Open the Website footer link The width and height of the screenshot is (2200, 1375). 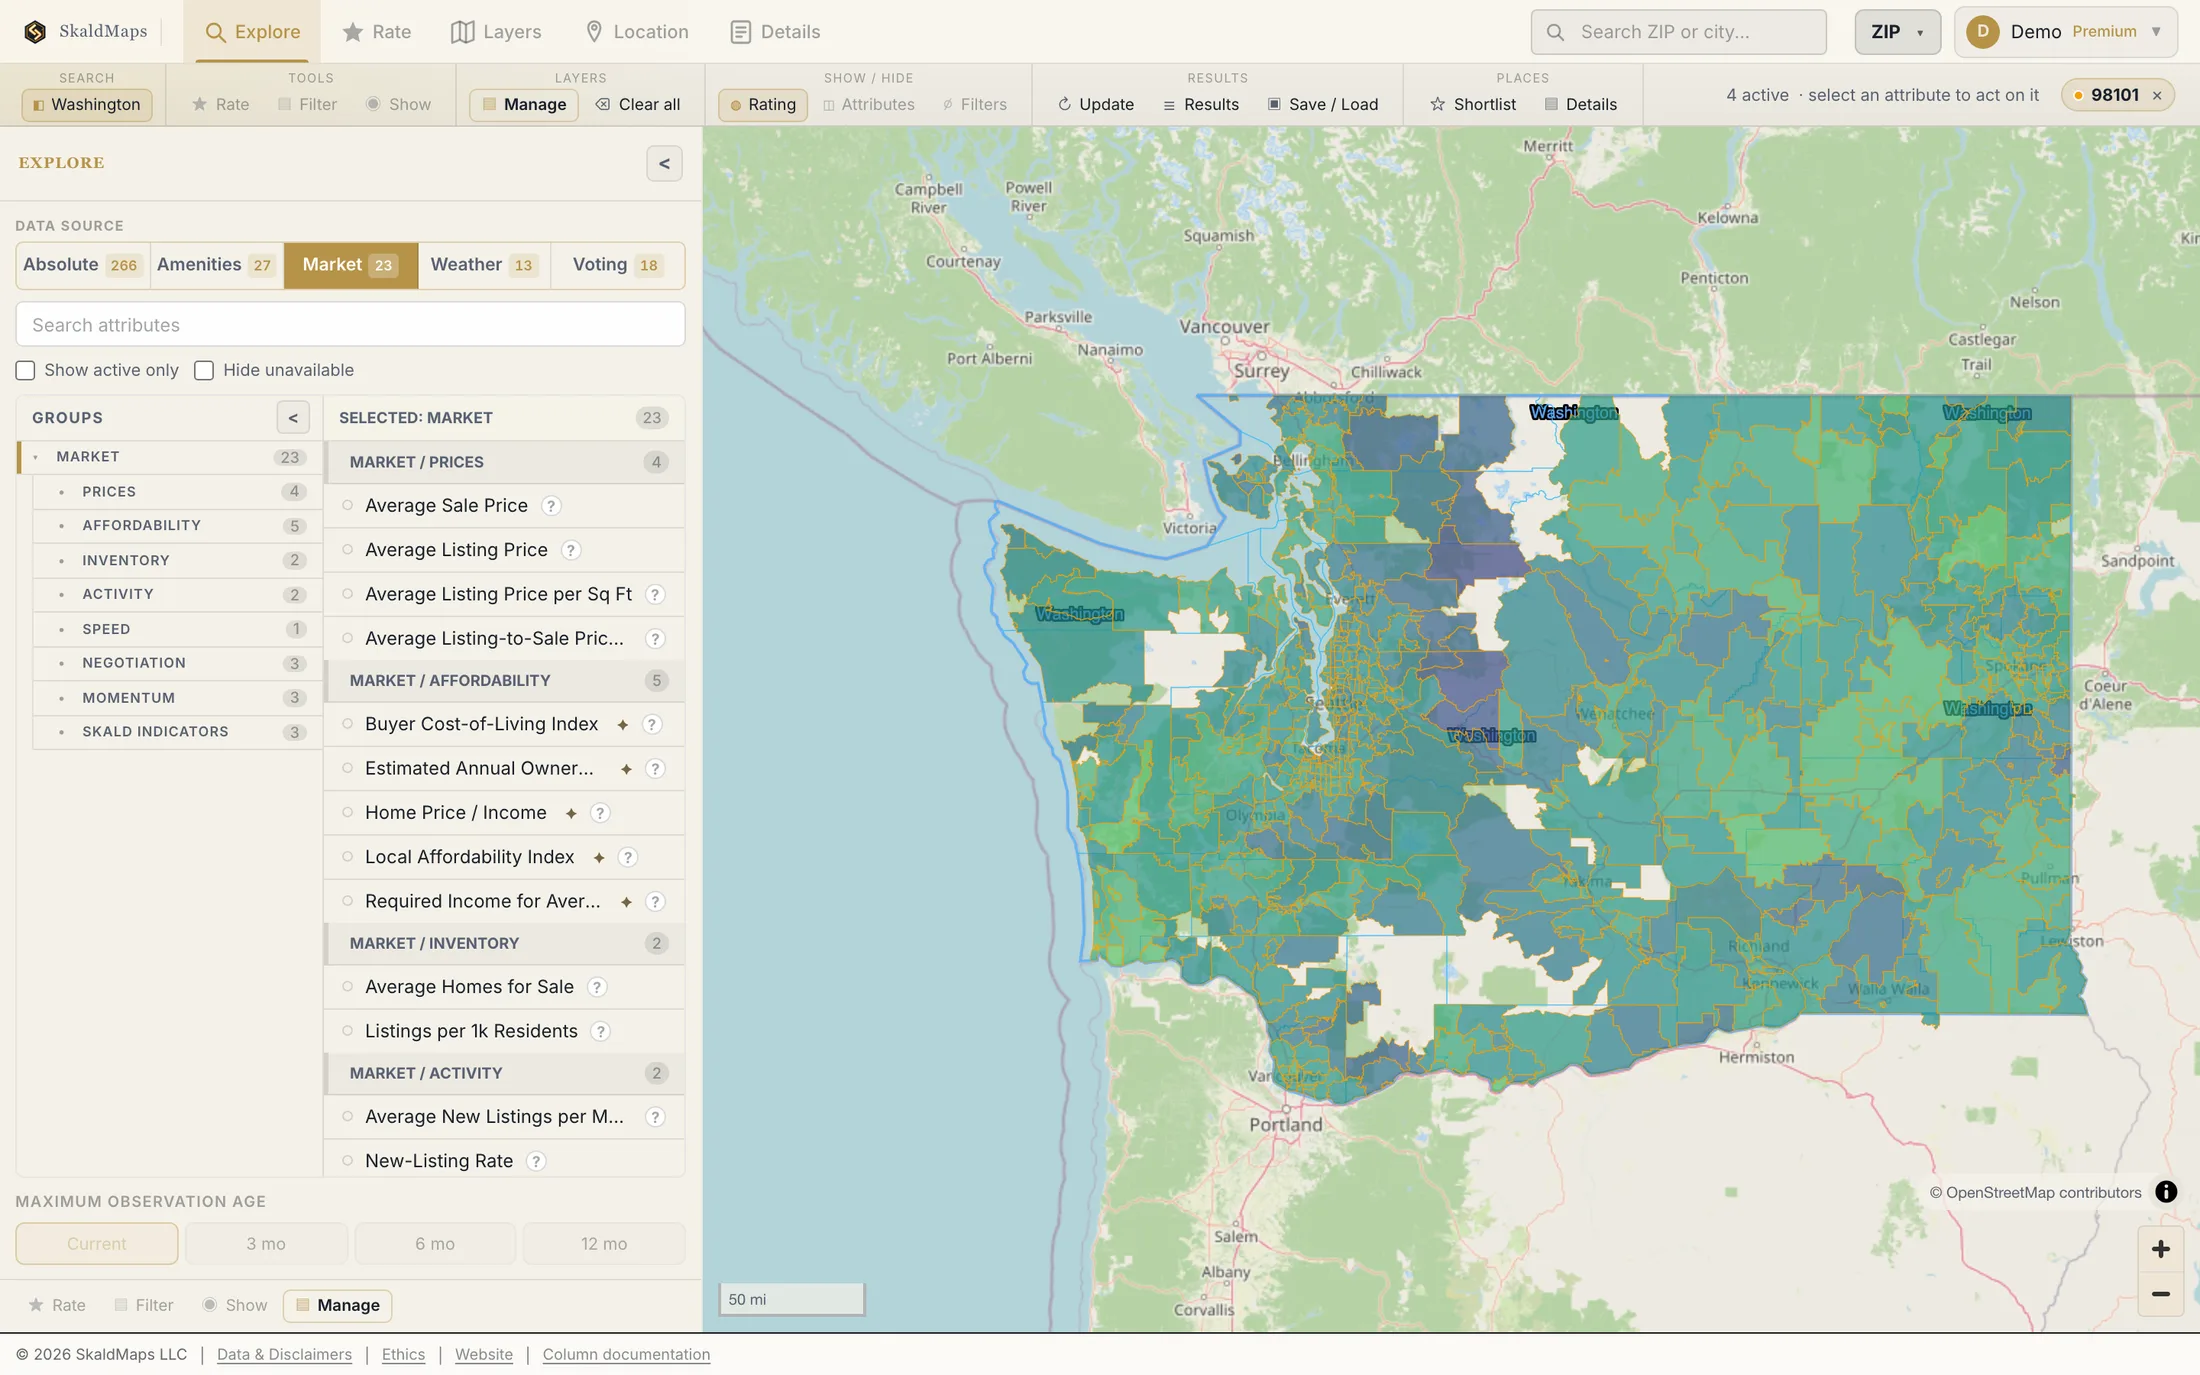tap(484, 1354)
